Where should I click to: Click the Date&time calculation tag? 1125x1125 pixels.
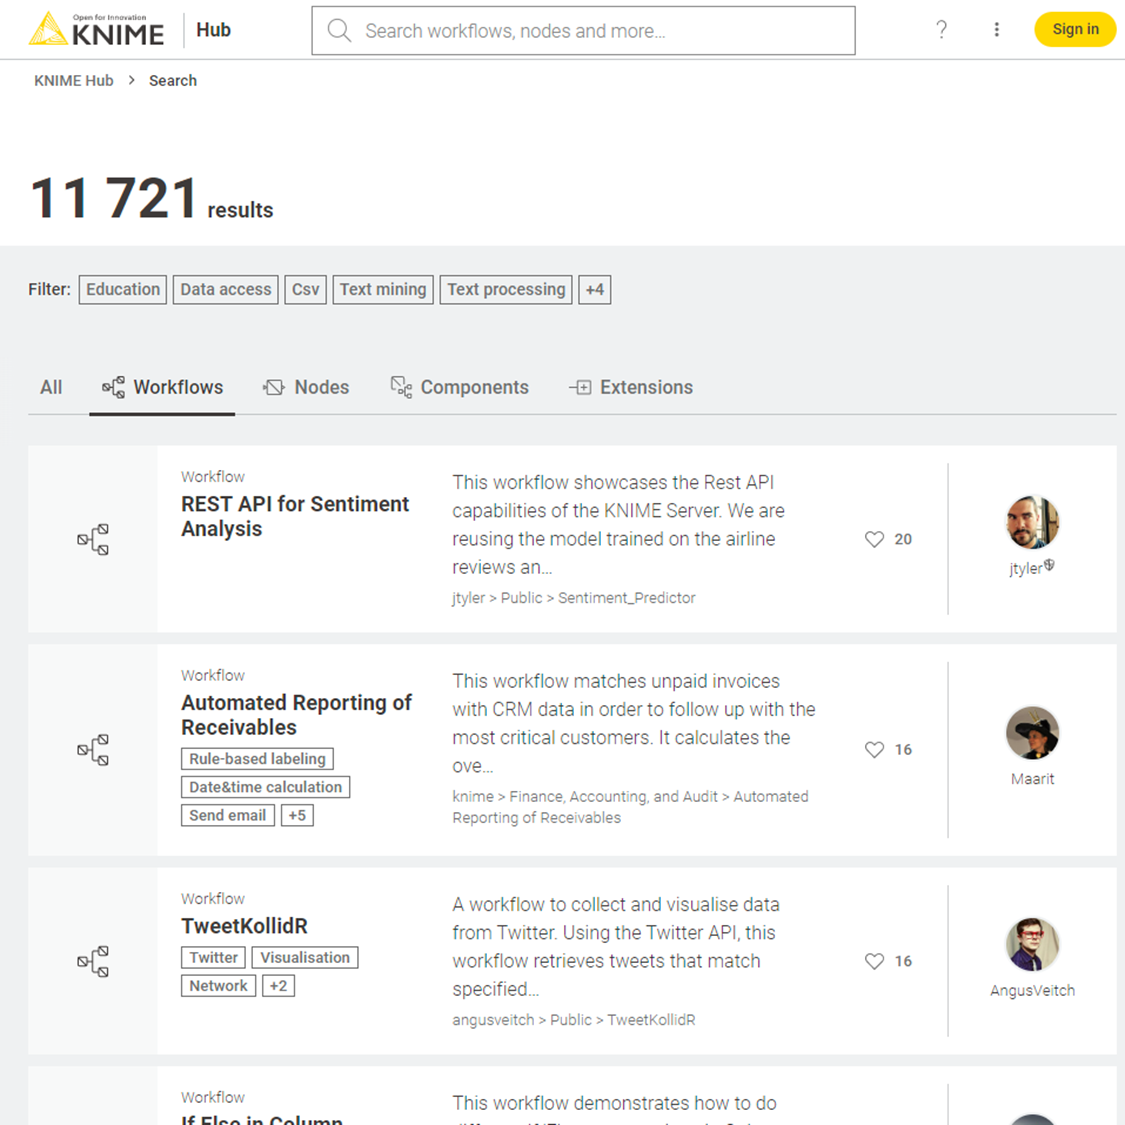coord(265,788)
